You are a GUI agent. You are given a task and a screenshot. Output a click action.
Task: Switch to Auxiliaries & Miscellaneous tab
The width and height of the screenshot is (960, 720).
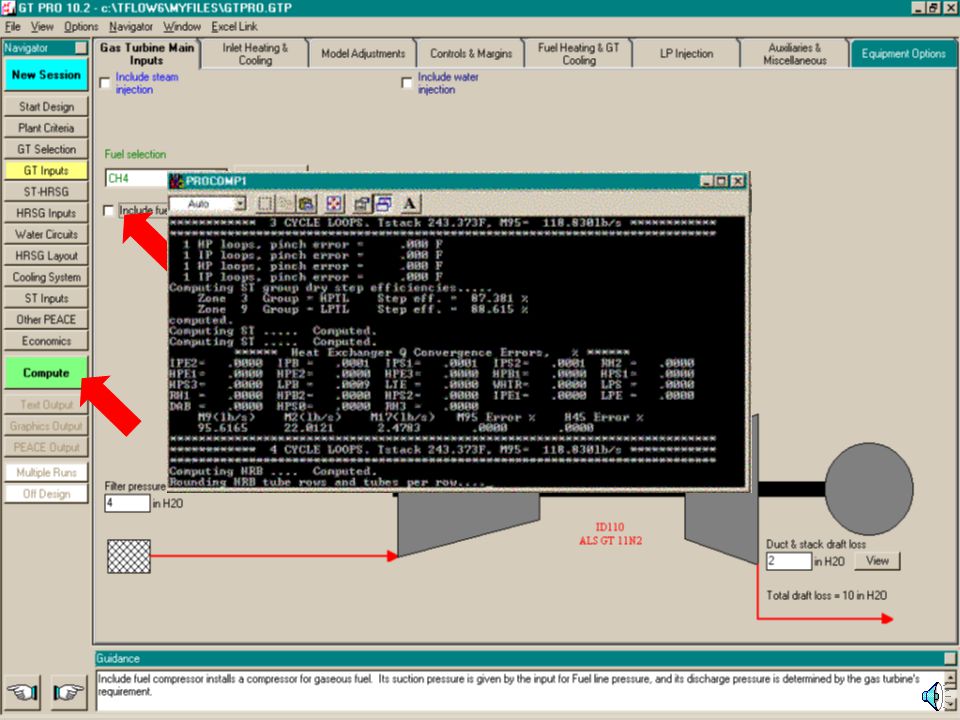coord(795,54)
